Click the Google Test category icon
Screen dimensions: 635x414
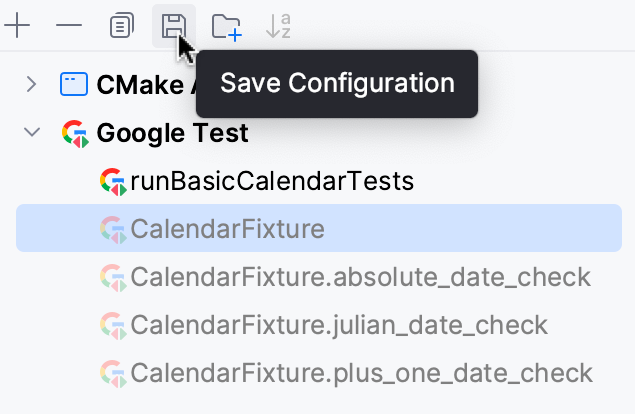pyautogui.click(x=75, y=133)
